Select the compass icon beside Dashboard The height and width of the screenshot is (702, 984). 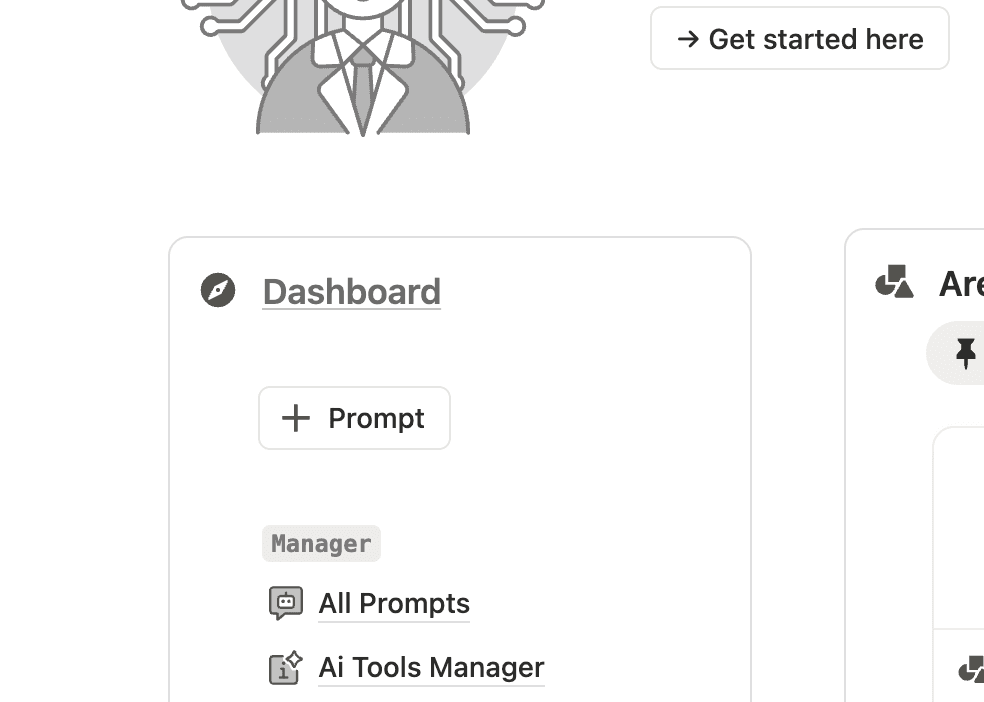pyautogui.click(x=218, y=290)
